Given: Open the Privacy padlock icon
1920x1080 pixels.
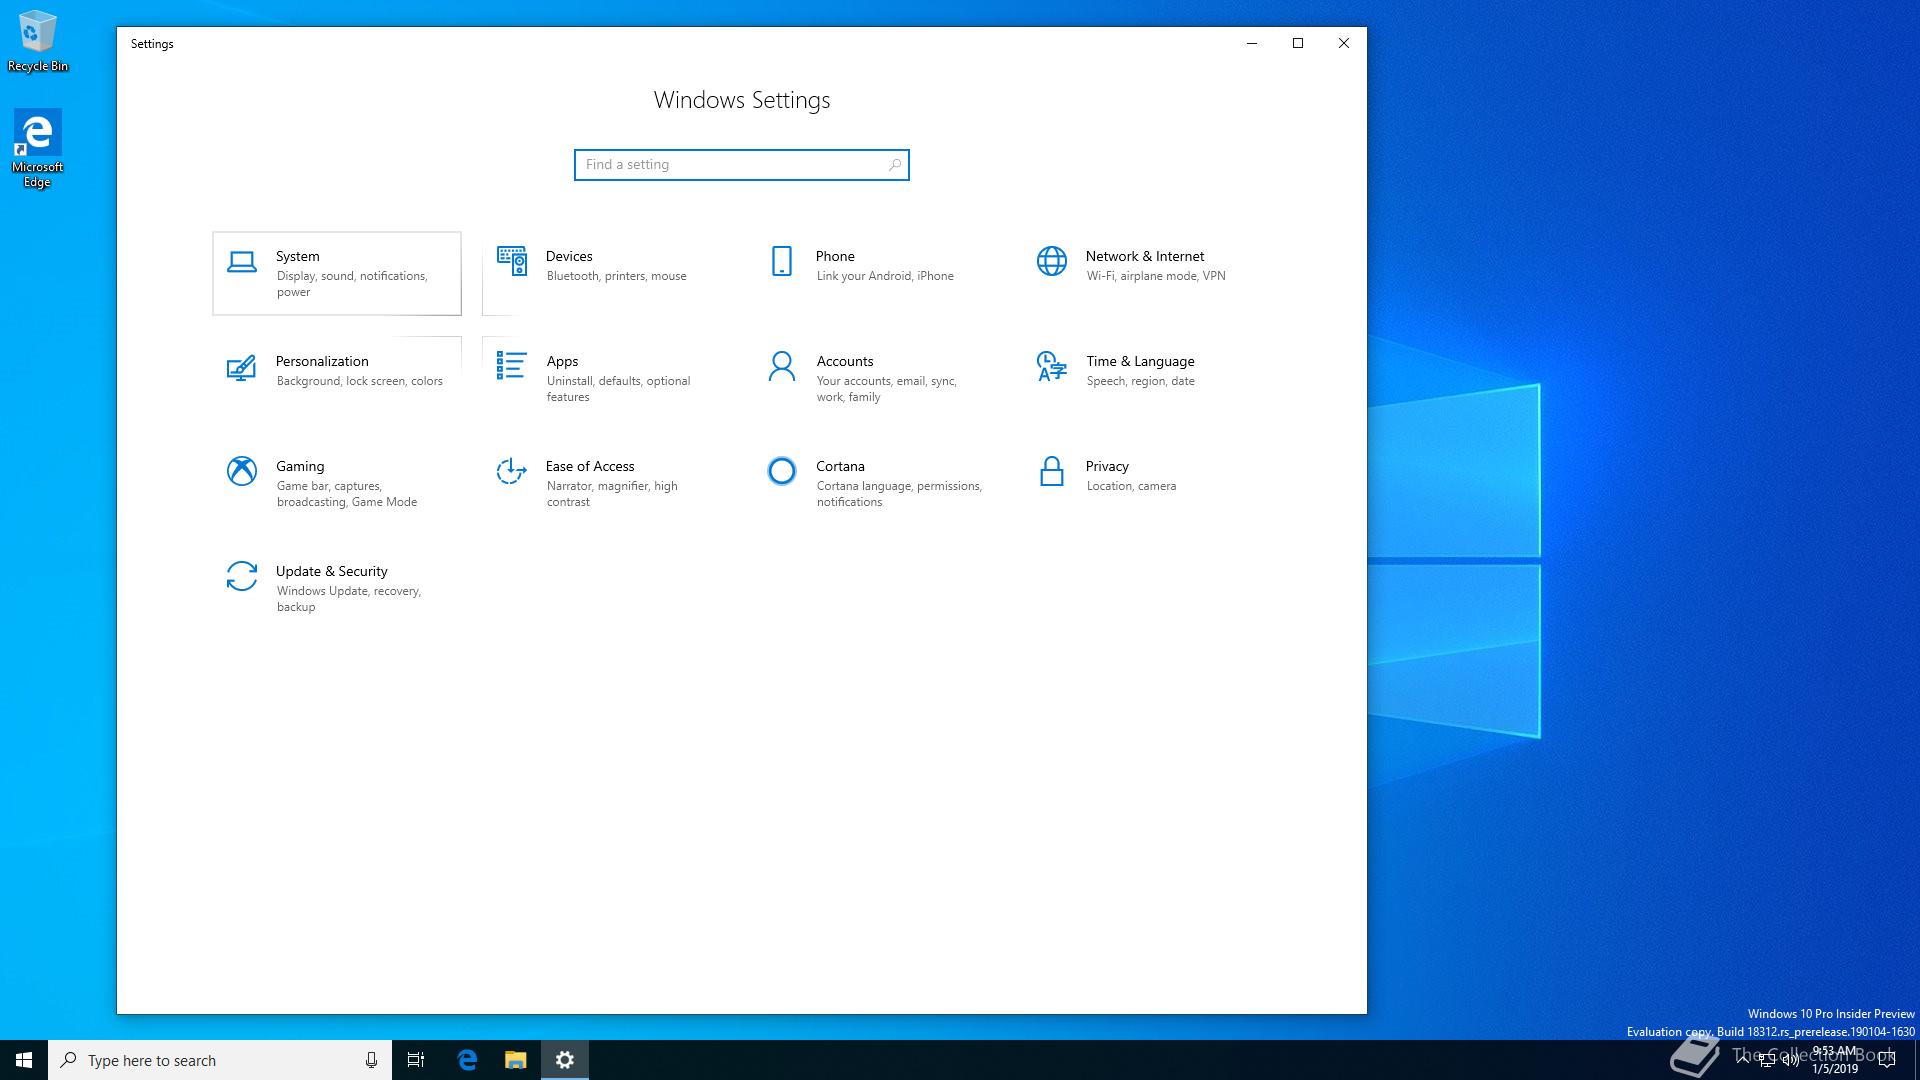Looking at the screenshot, I should (x=1051, y=471).
